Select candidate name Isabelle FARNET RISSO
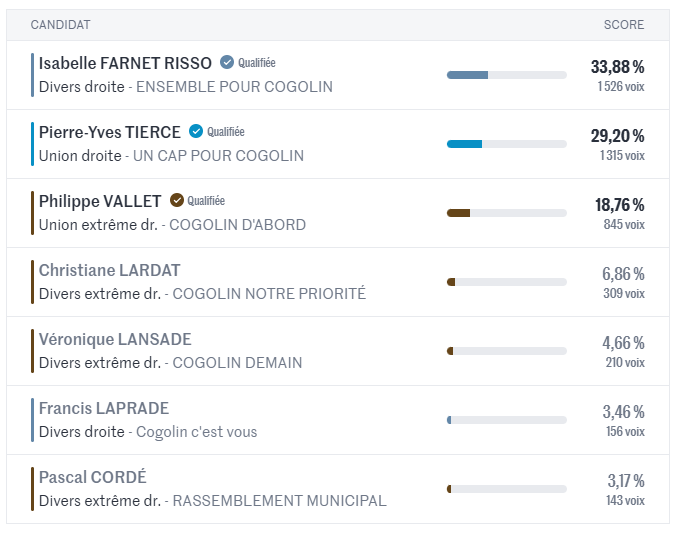Viewport: 678px width, 535px height. tap(125, 63)
